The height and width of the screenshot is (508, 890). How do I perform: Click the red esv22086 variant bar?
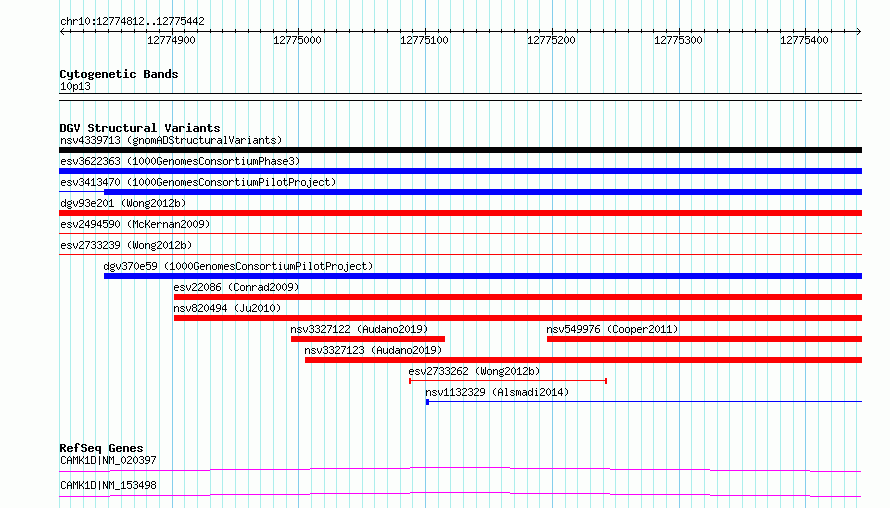point(518,297)
